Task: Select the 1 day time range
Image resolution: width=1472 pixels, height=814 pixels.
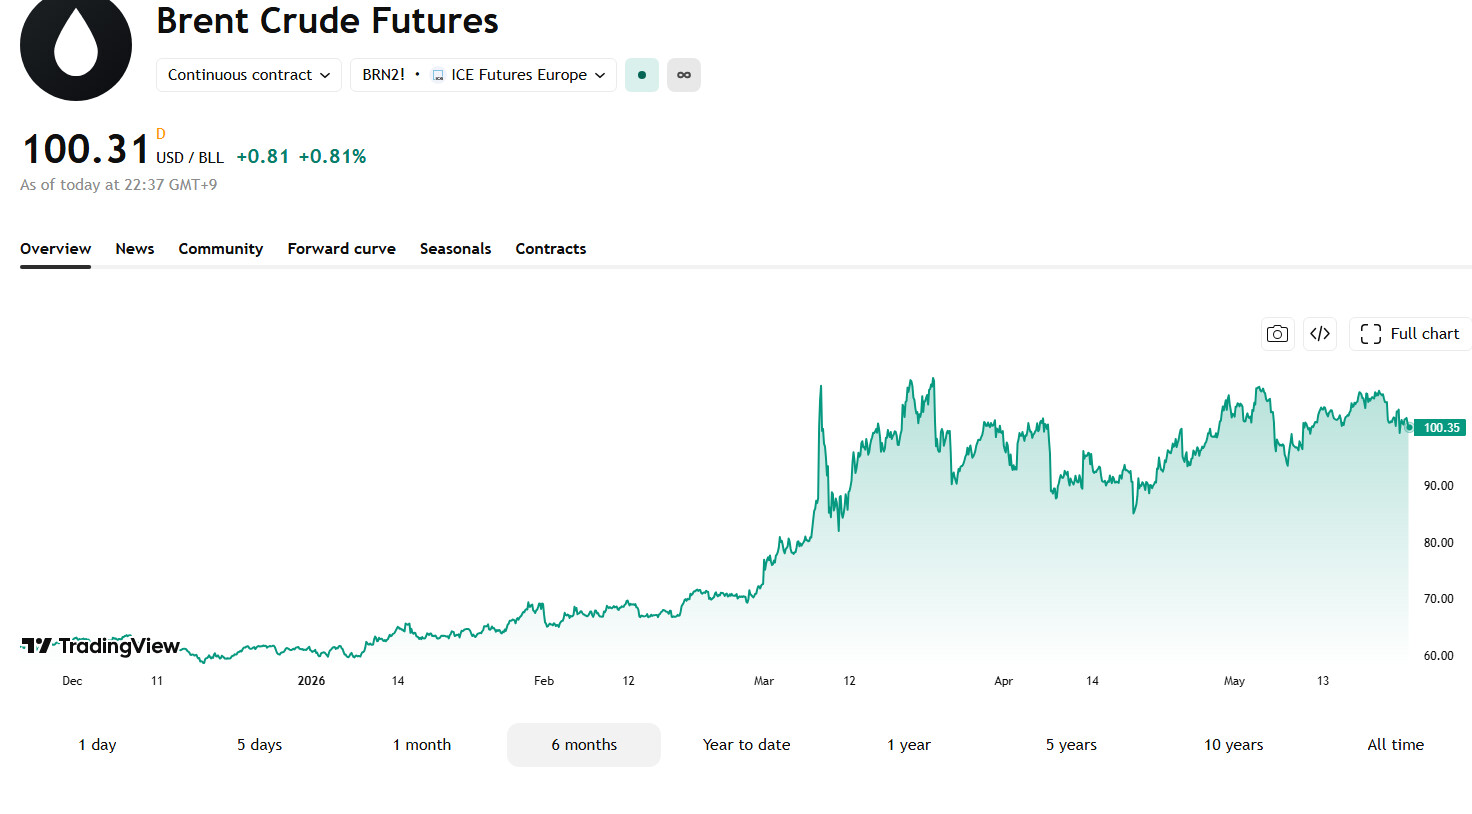Action: coord(97,745)
